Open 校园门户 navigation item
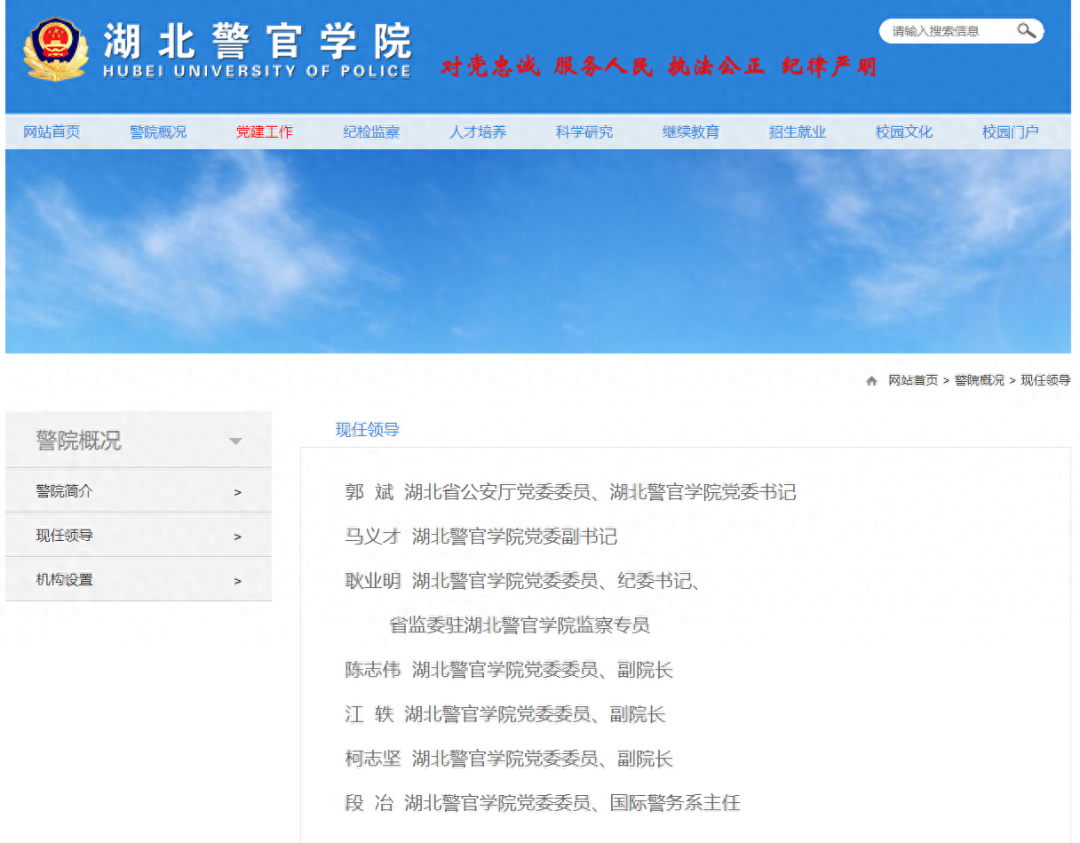This screenshot has width=1080, height=843. [x=1010, y=132]
